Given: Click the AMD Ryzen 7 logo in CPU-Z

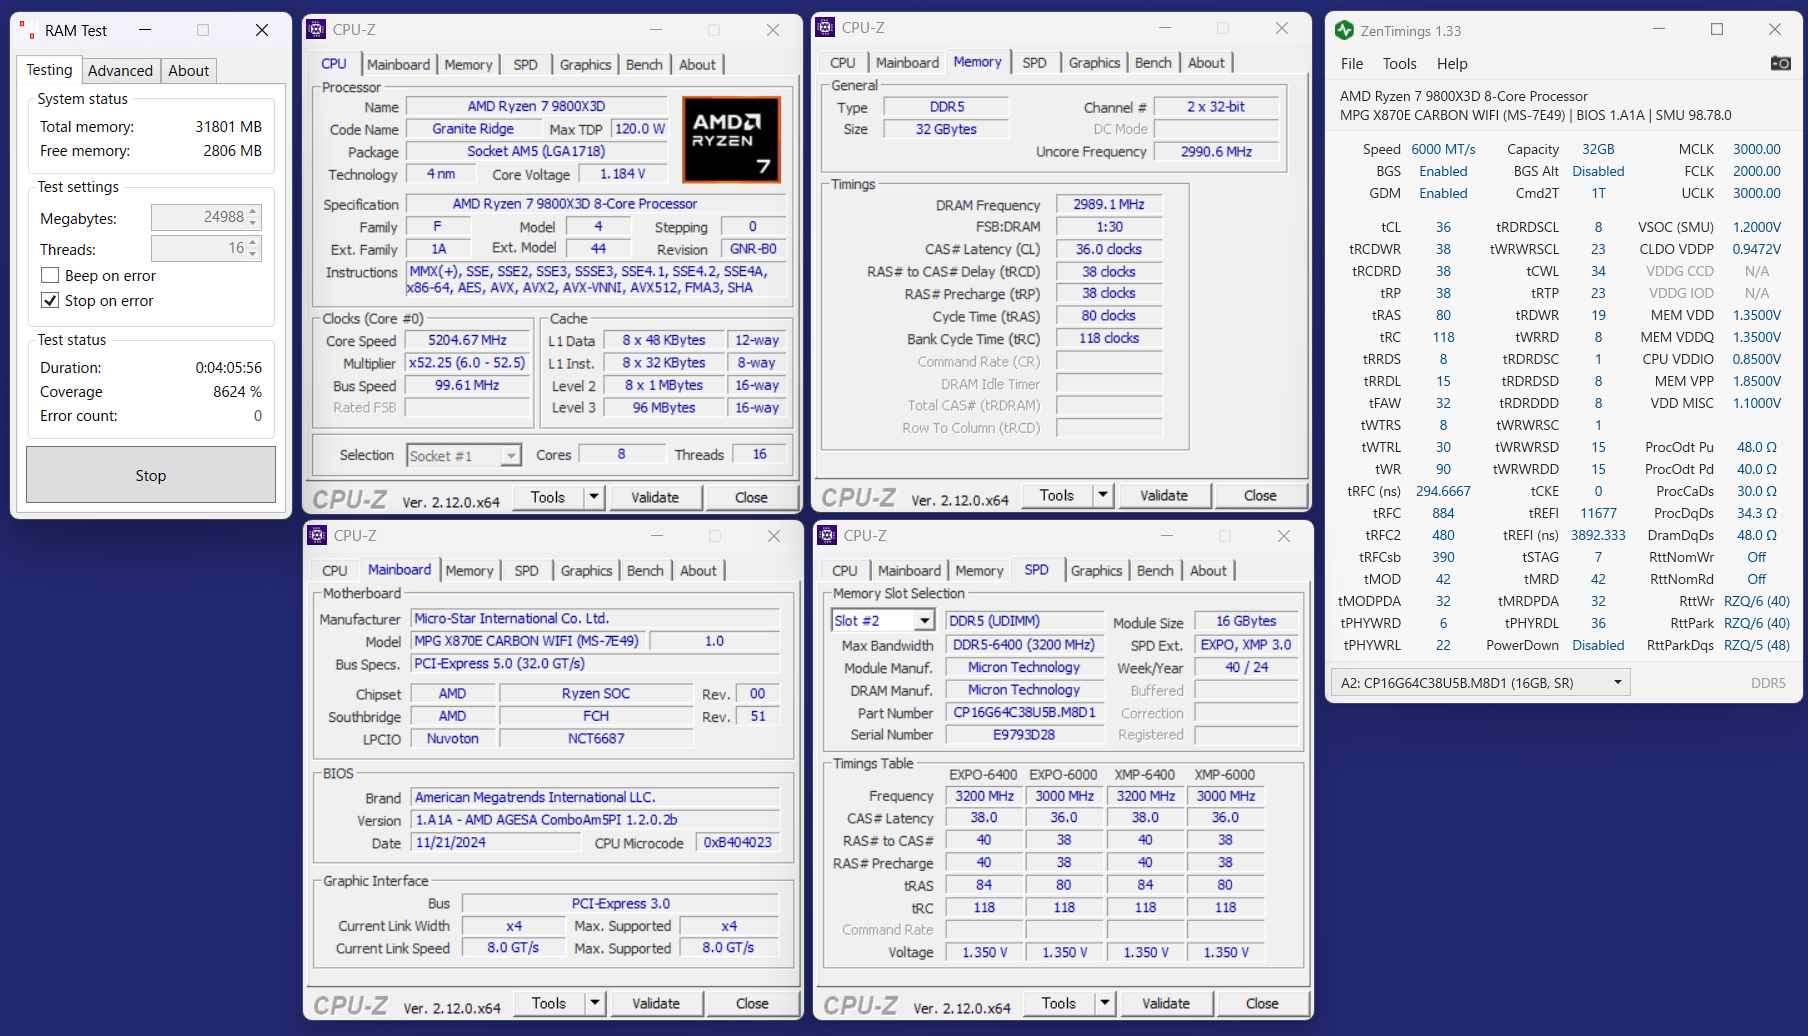Looking at the screenshot, I should click(x=731, y=139).
